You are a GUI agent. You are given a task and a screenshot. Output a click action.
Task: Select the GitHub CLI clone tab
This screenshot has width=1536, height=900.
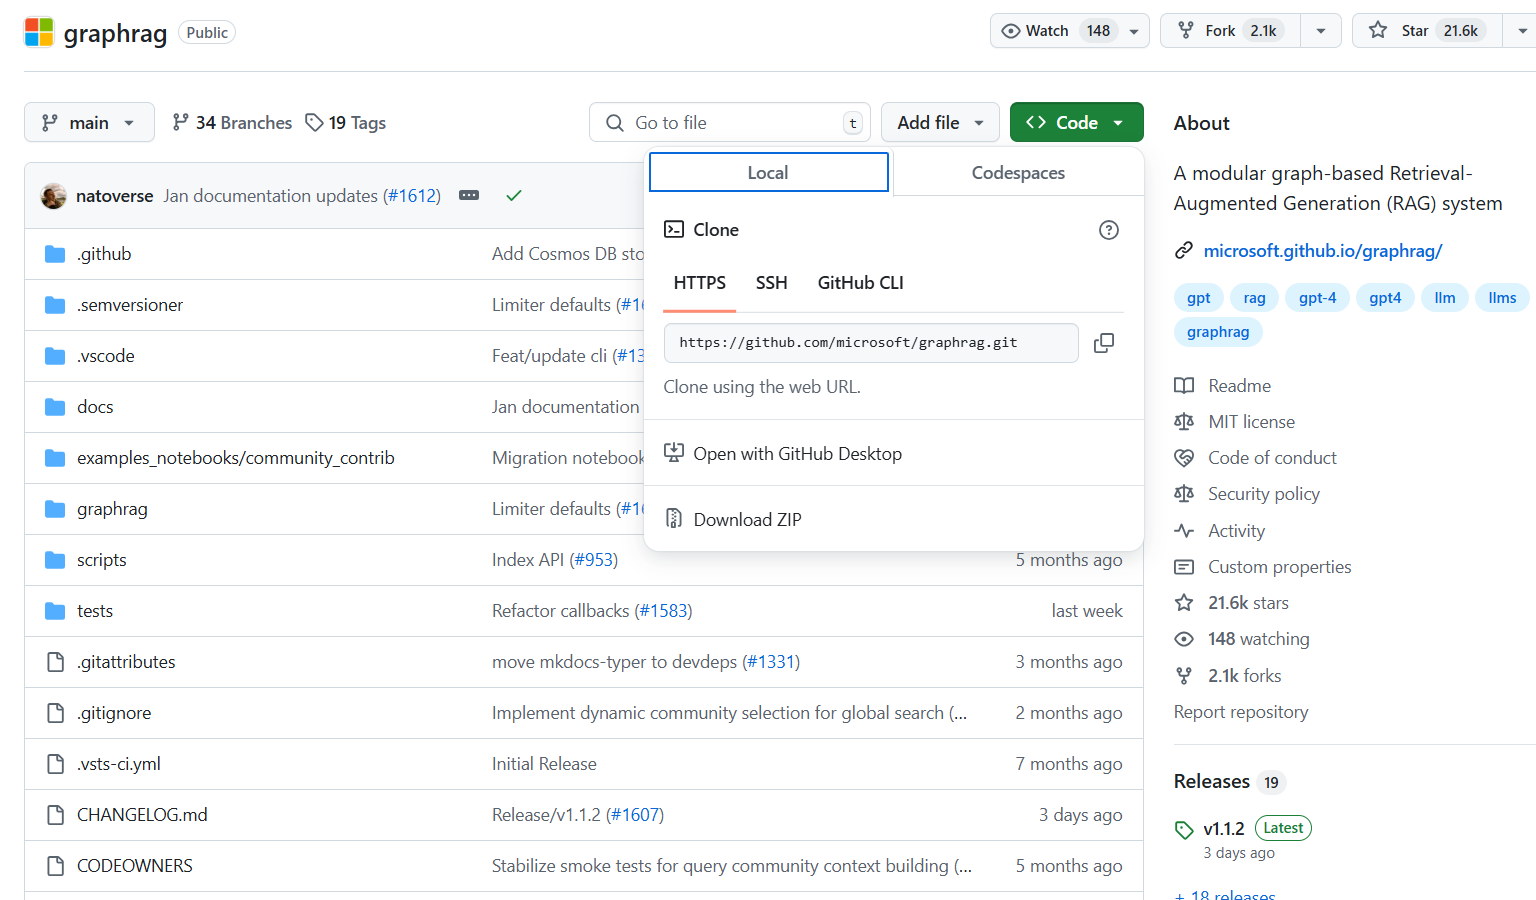pos(860,283)
